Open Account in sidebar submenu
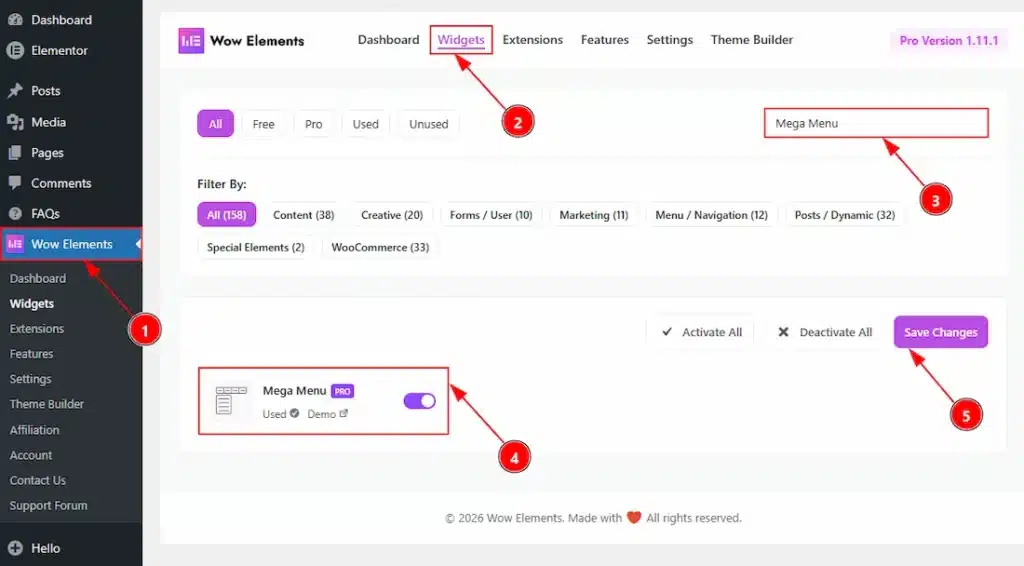 click(x=31, y=455)
